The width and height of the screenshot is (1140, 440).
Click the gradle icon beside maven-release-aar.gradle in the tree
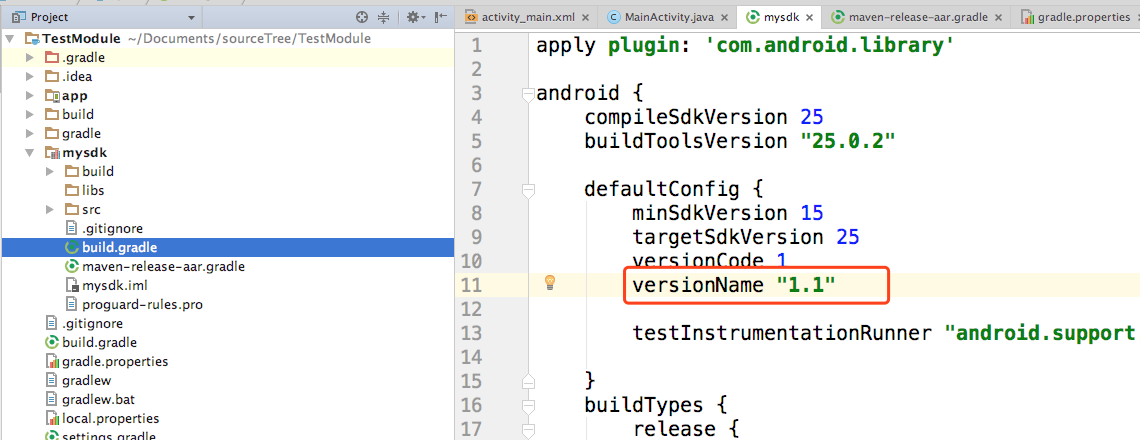[71, 266]
